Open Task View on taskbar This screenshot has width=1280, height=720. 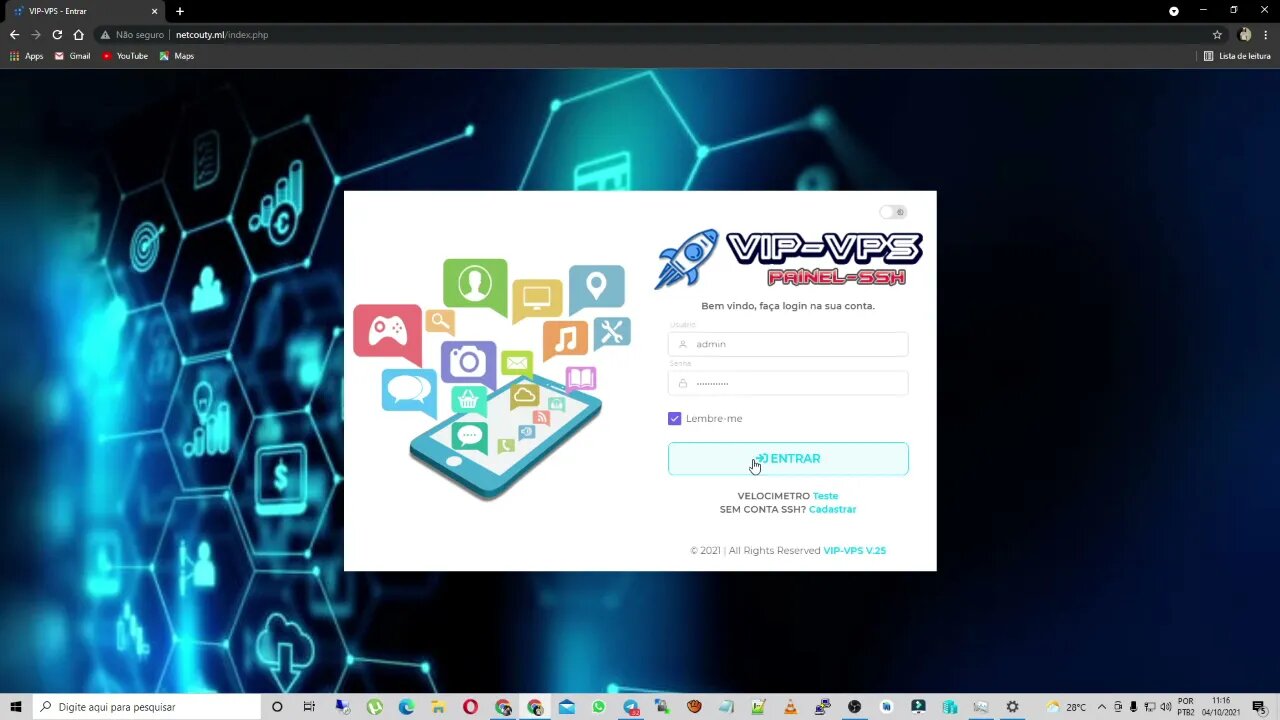pos(309,707)
